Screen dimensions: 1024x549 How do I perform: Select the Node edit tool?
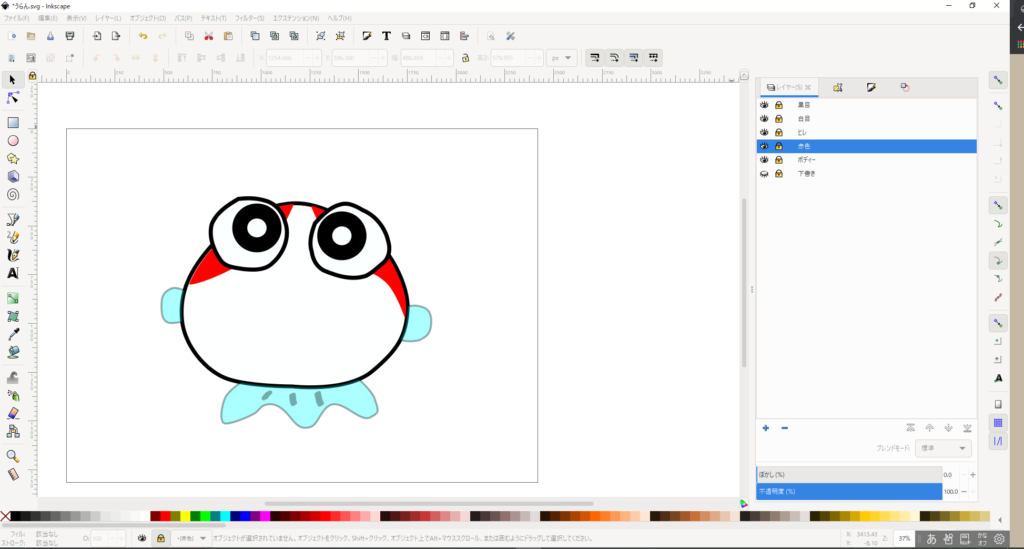point(13,98)
